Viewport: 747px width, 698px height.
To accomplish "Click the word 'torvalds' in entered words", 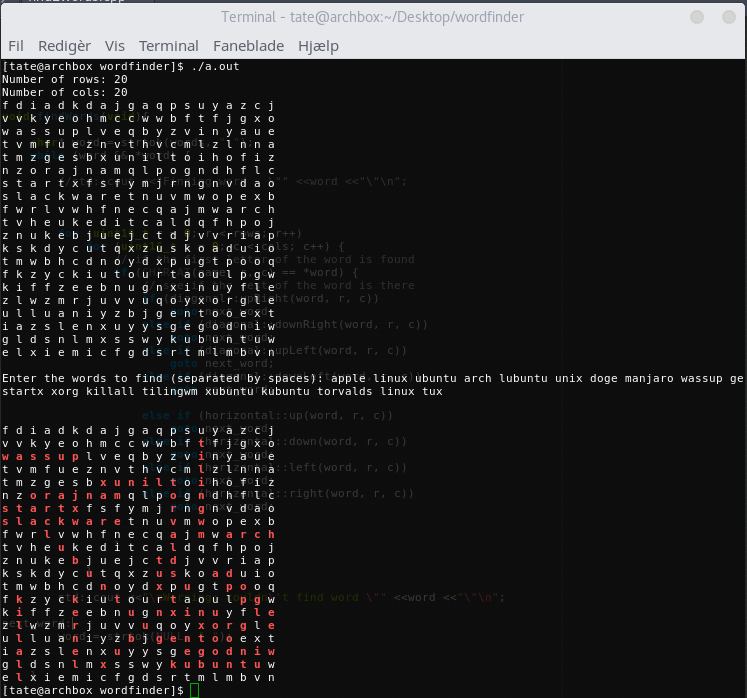I will (344, 391).
